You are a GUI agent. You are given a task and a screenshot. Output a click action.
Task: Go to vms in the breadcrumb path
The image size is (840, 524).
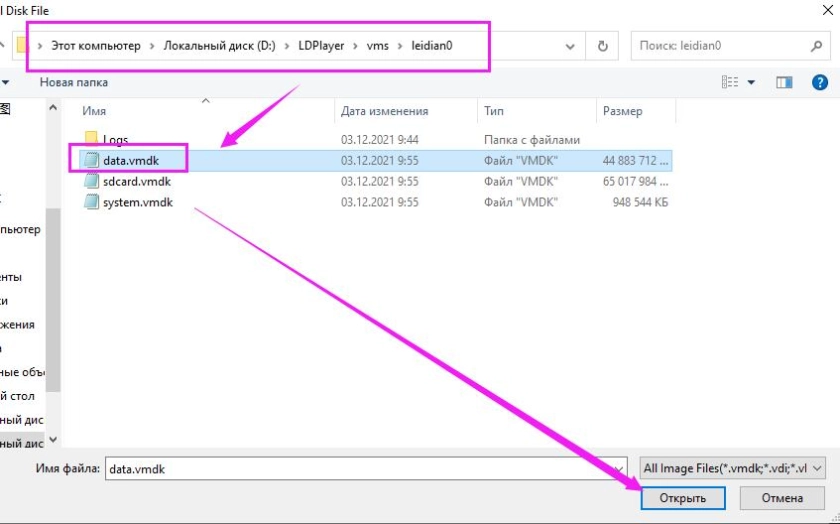pos(377,46)
